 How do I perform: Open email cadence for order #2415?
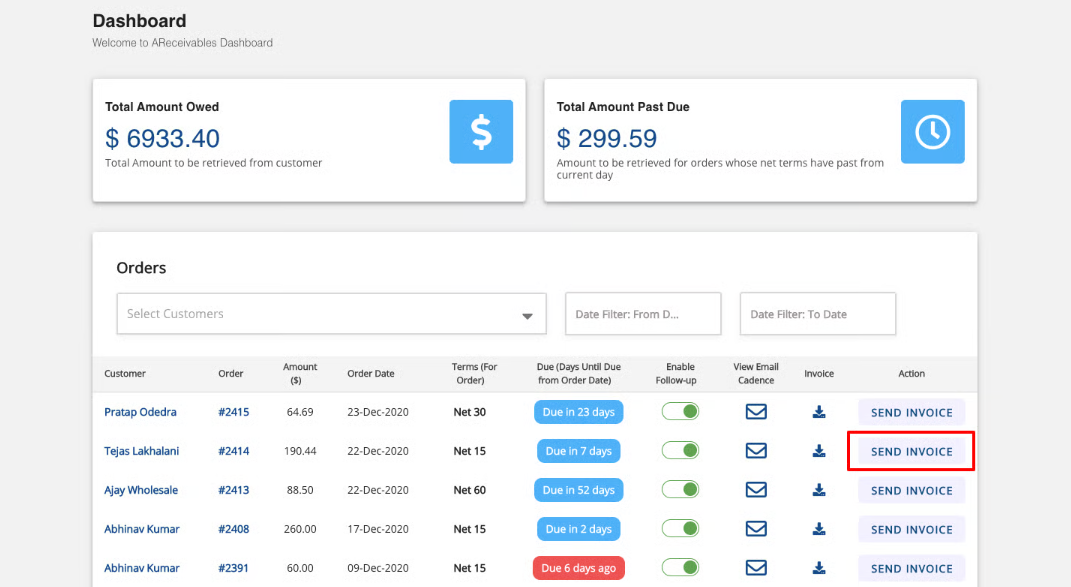pos(756,412)
